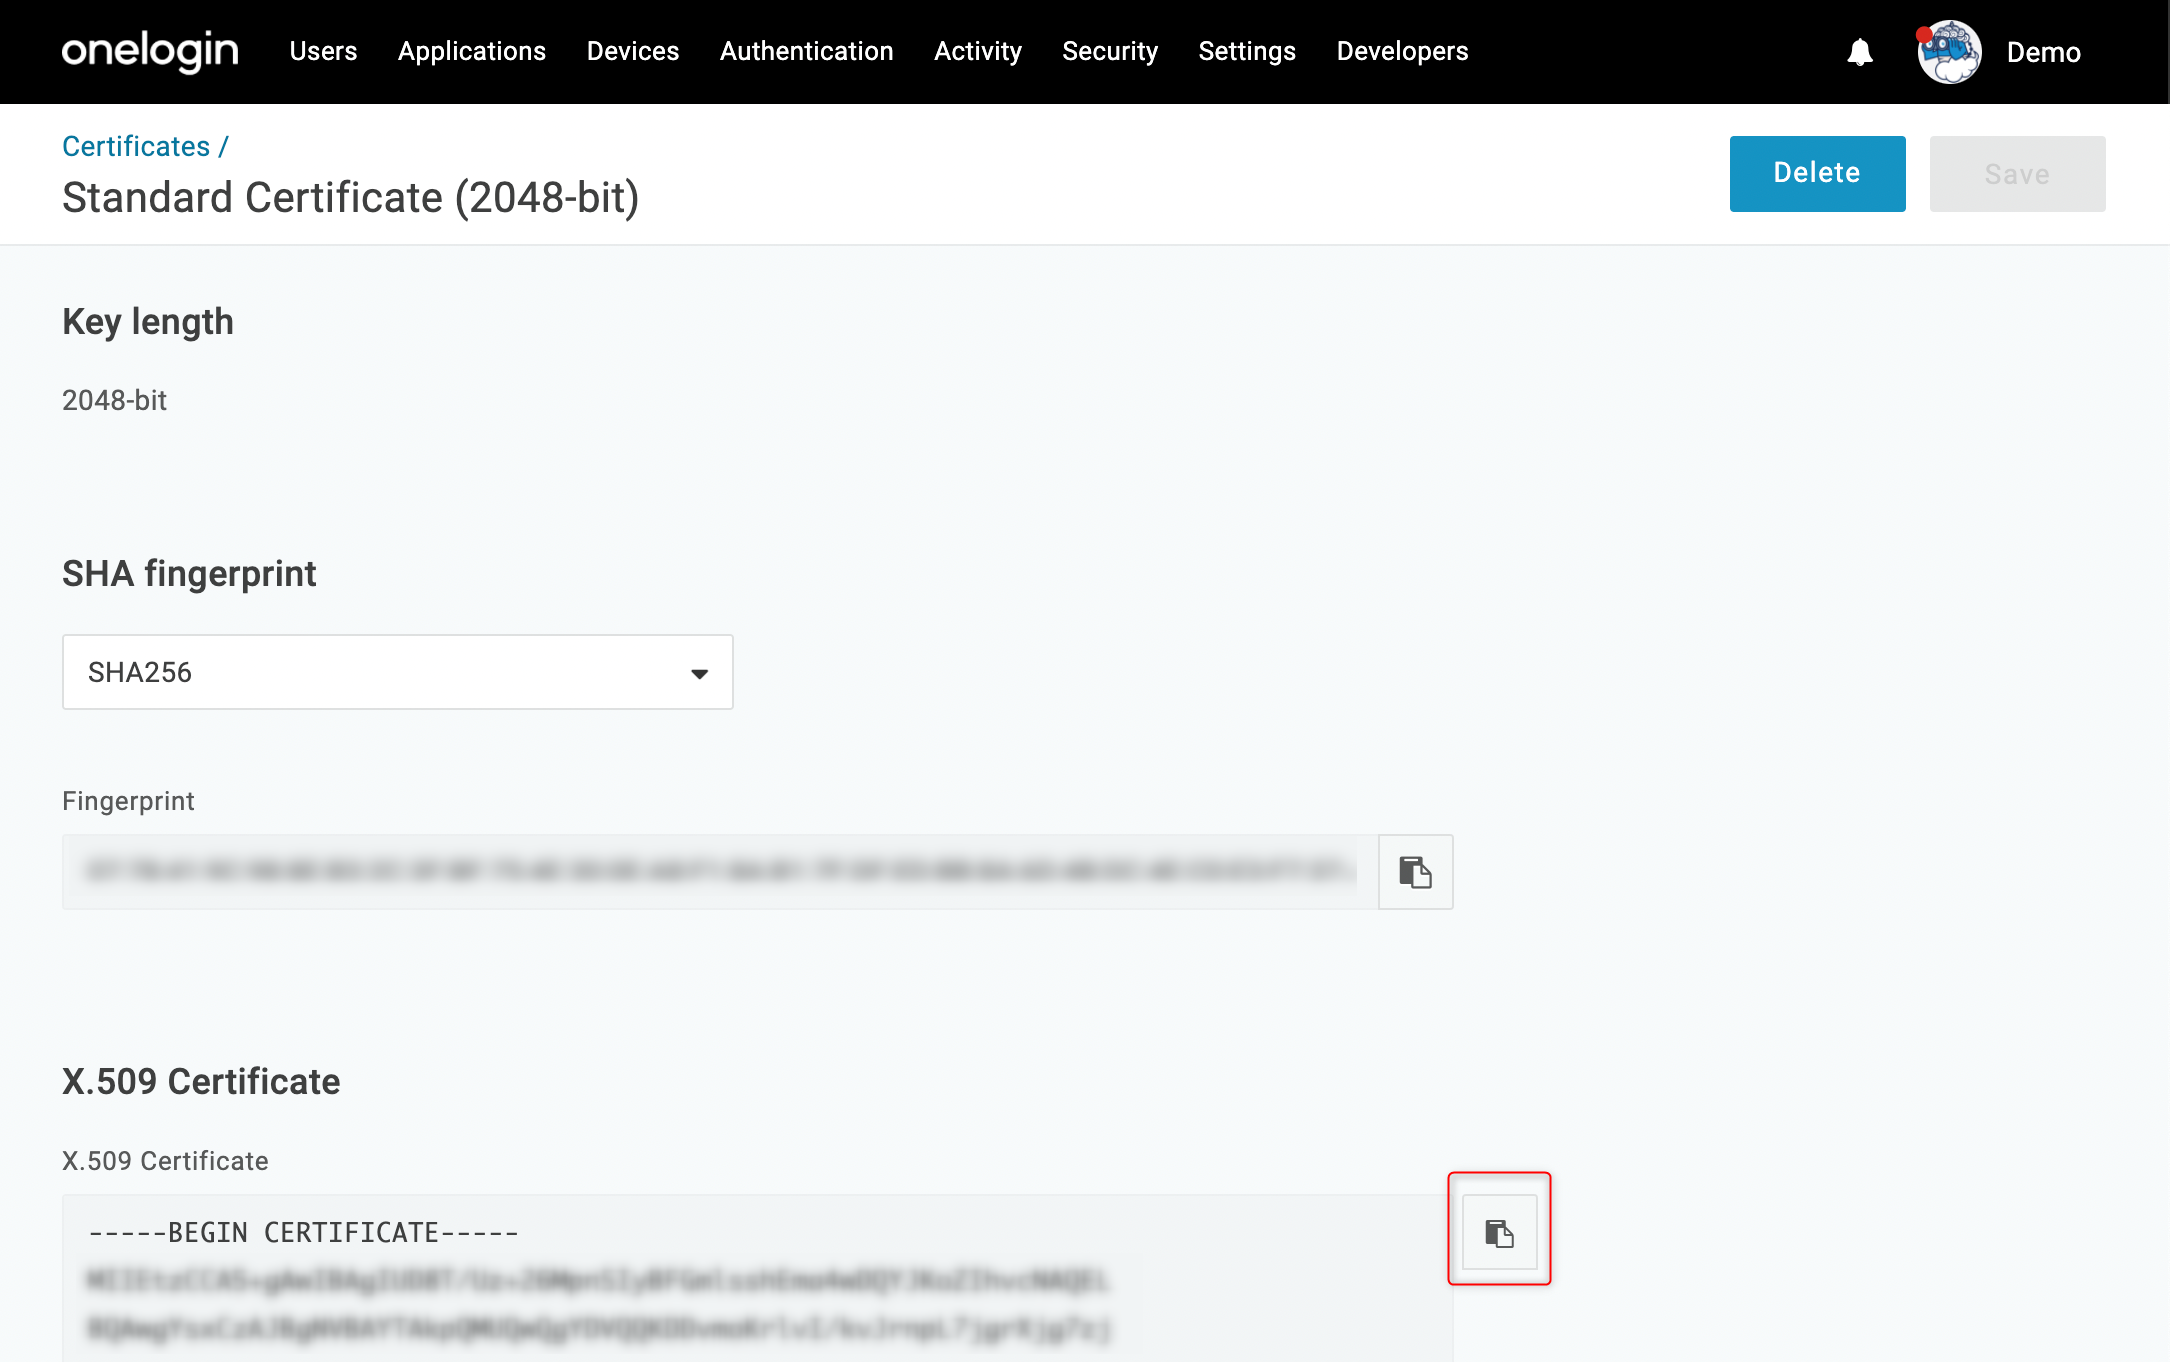The width and height of the screenshot is (2170, 1362).
Task: Go to OneLogin home via logo
Action: pos(150,51)
